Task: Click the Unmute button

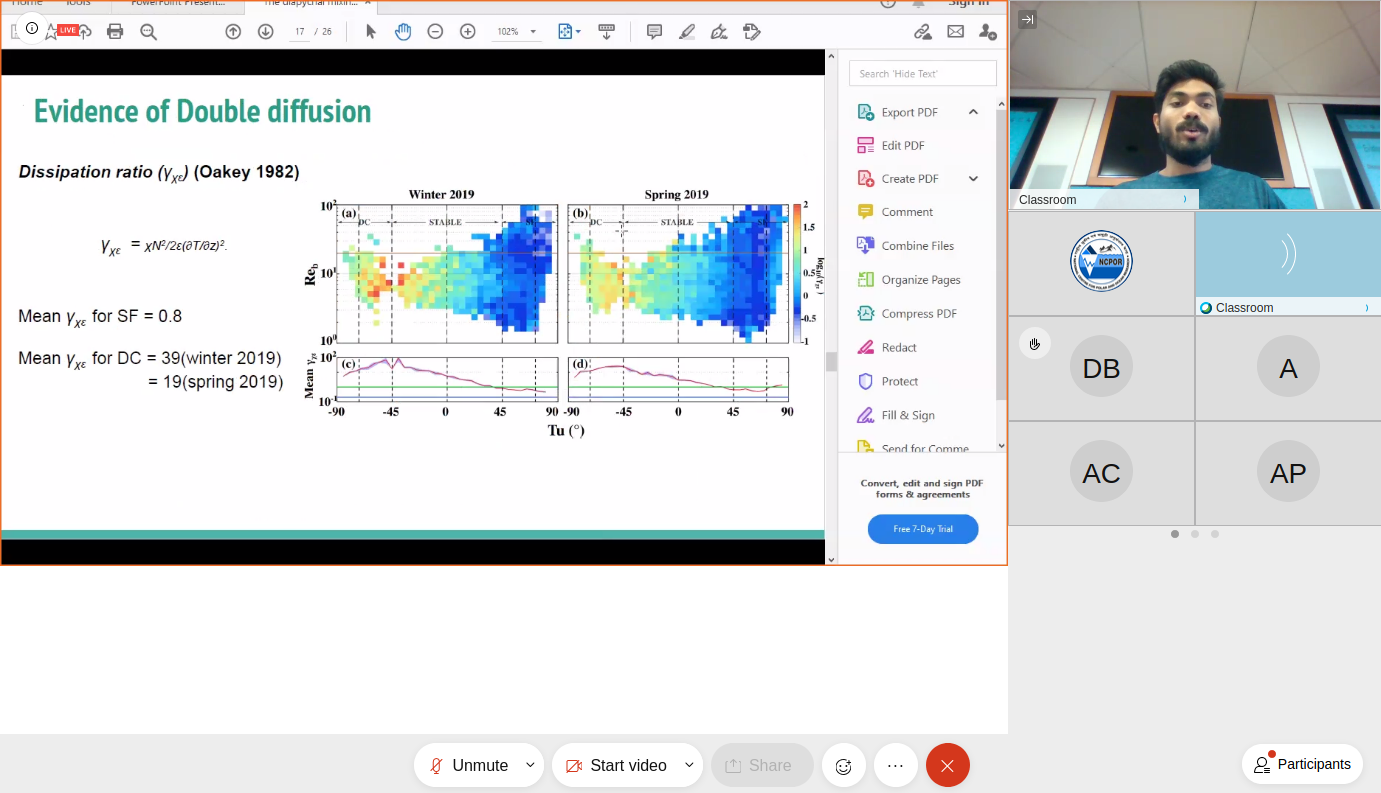Action: [468, 765]
